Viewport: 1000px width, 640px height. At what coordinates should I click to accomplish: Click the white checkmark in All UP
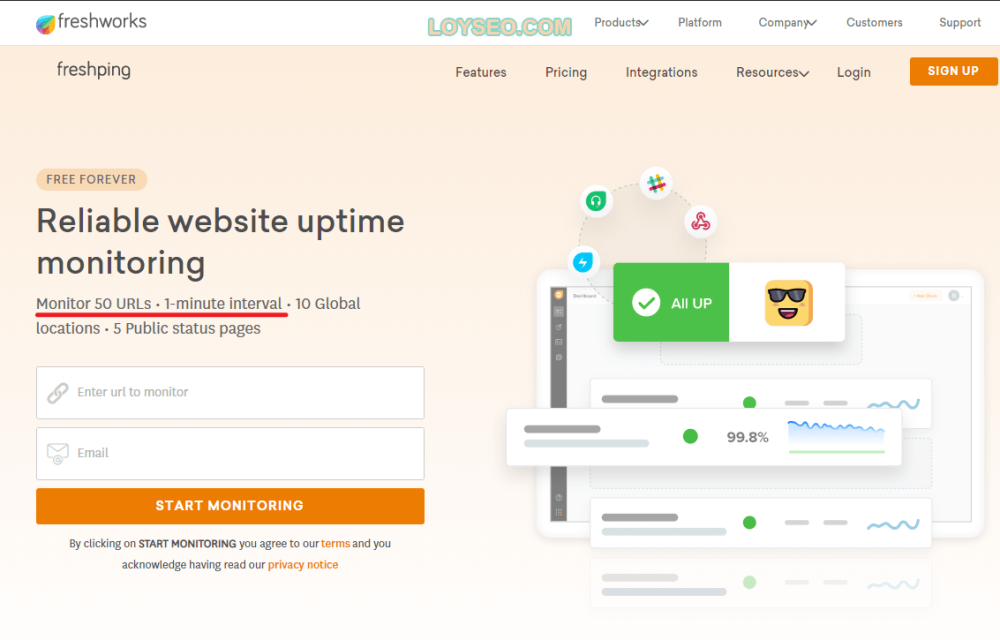coord(646,303)
